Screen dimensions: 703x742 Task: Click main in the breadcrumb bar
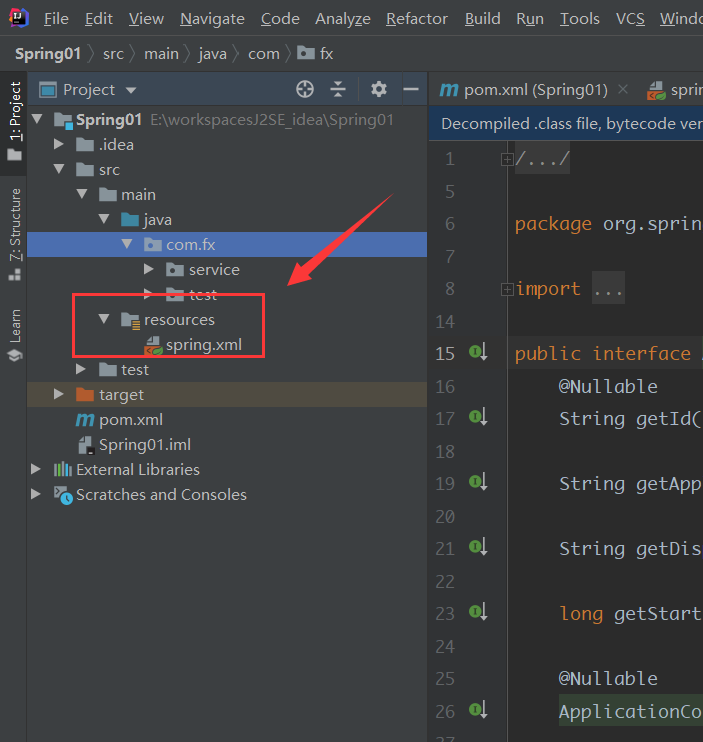click(x=161, y=53)
